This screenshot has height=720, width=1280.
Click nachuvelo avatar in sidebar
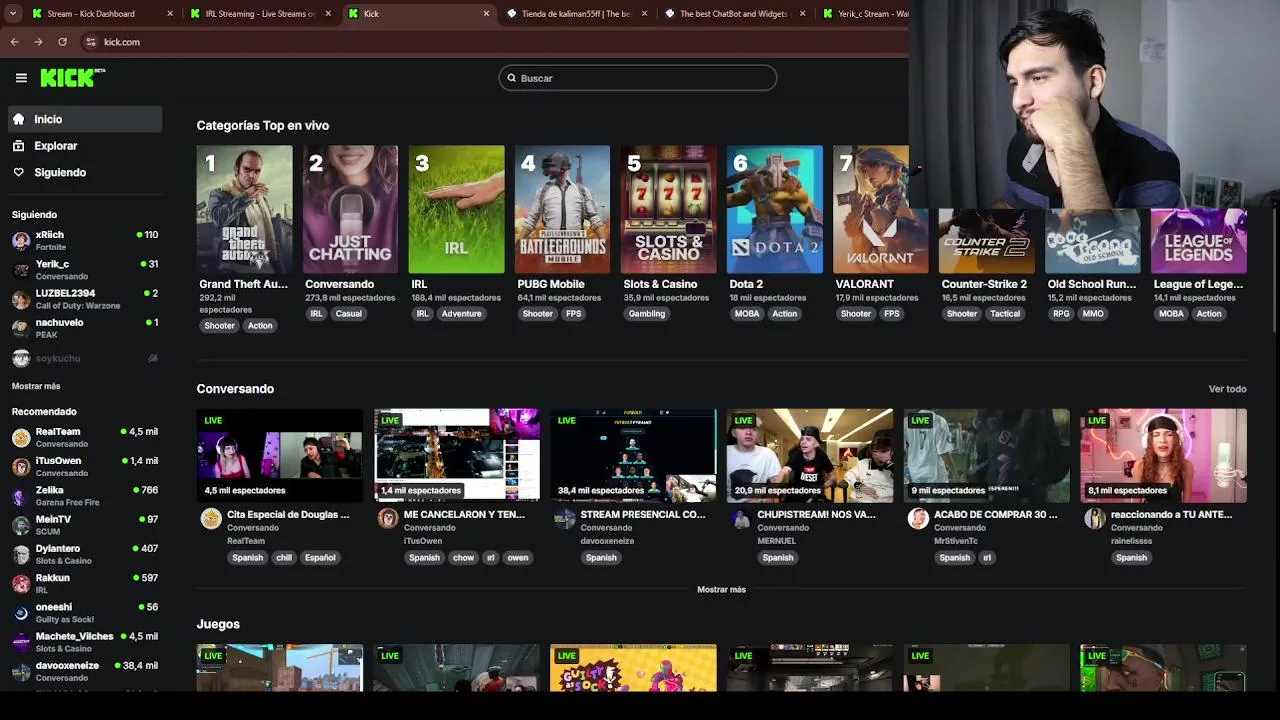point(21,328)
